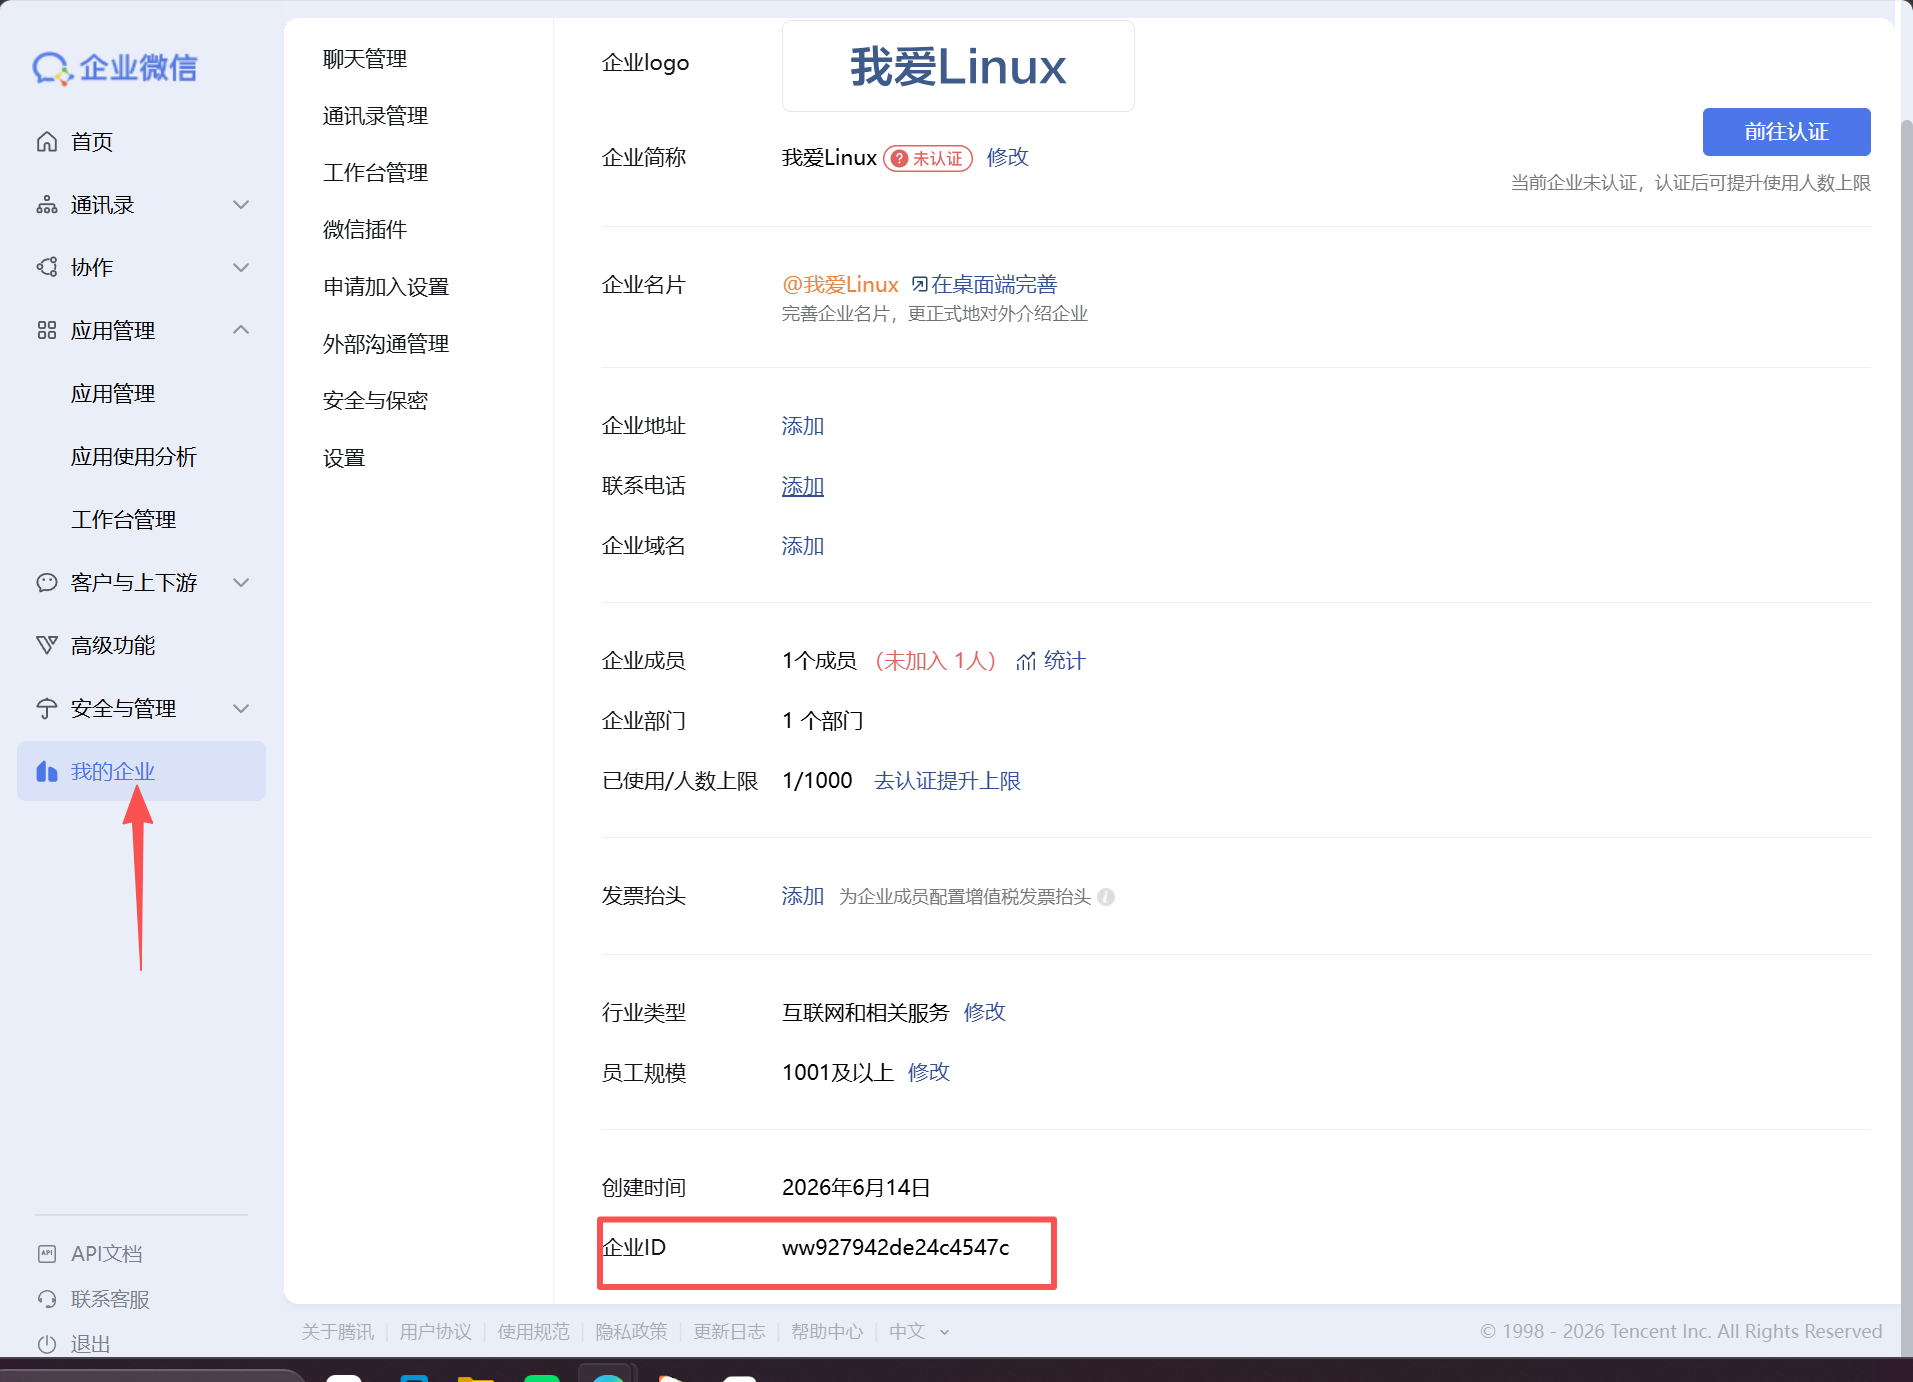Viewport: 1913px width, 1382px height.
Task: Click the API icon beside API文档
Action: click(x=47, y=1254)
